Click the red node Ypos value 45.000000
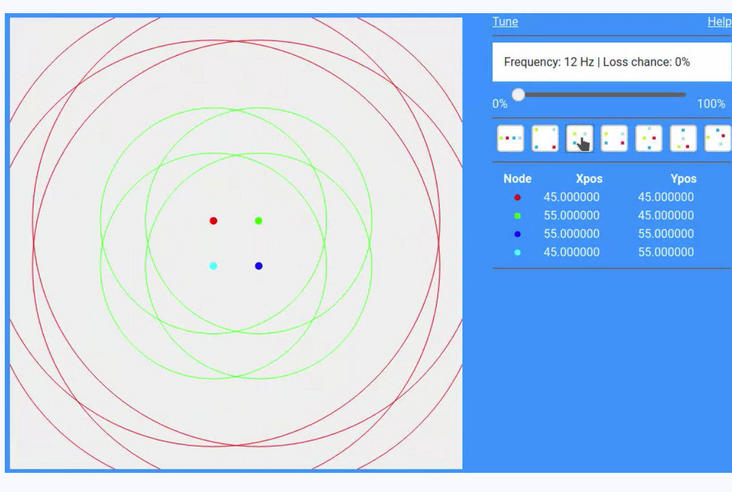This screenshot has width=732, height=492. point(666,197)
